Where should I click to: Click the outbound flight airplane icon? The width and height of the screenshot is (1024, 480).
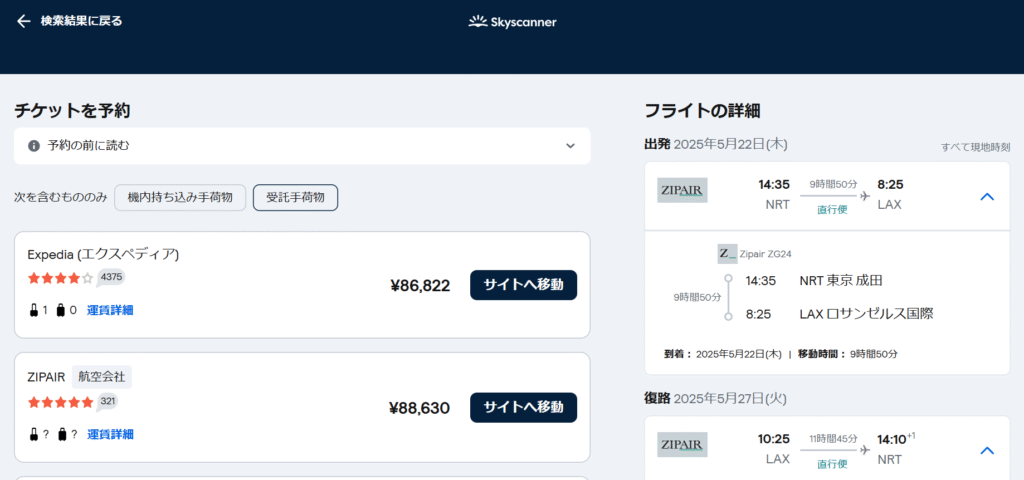tap(865, 196)
